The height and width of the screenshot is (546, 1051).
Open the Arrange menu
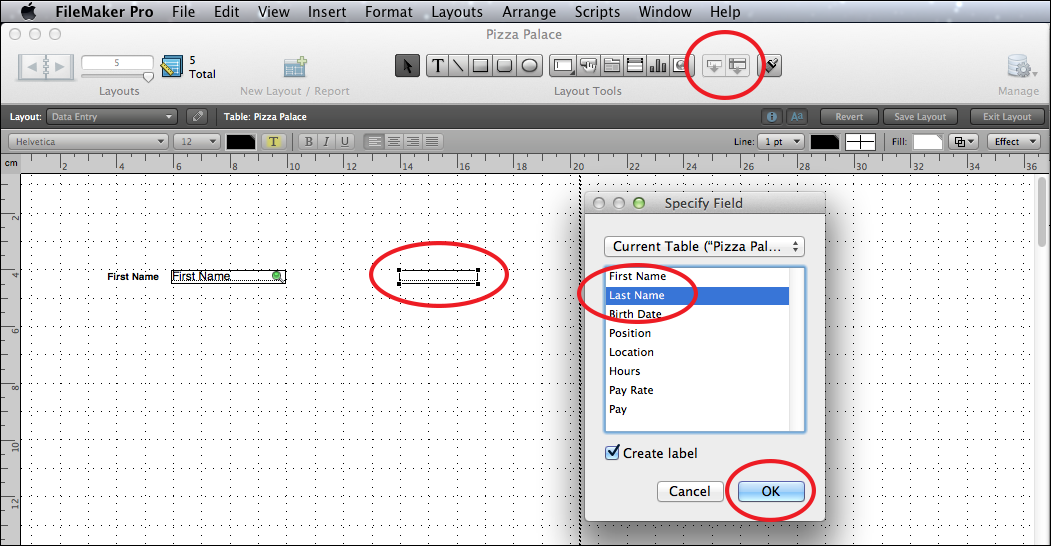pyautogui.click(x=529, y=11)
